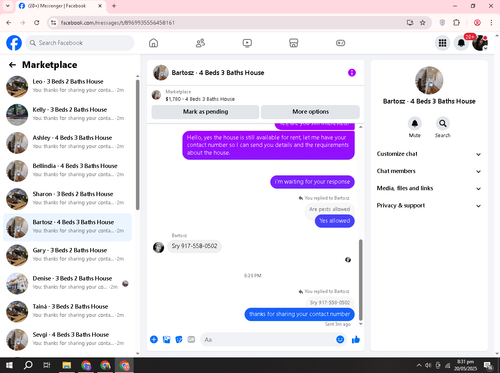
Task: Open the Gaming icon in top navigation
Action: point(340,43)
